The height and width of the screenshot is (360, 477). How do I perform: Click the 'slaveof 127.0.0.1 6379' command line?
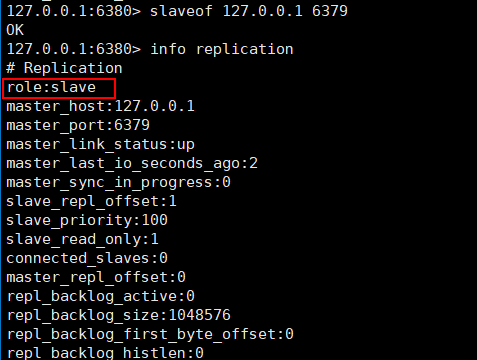pos(177,11)
